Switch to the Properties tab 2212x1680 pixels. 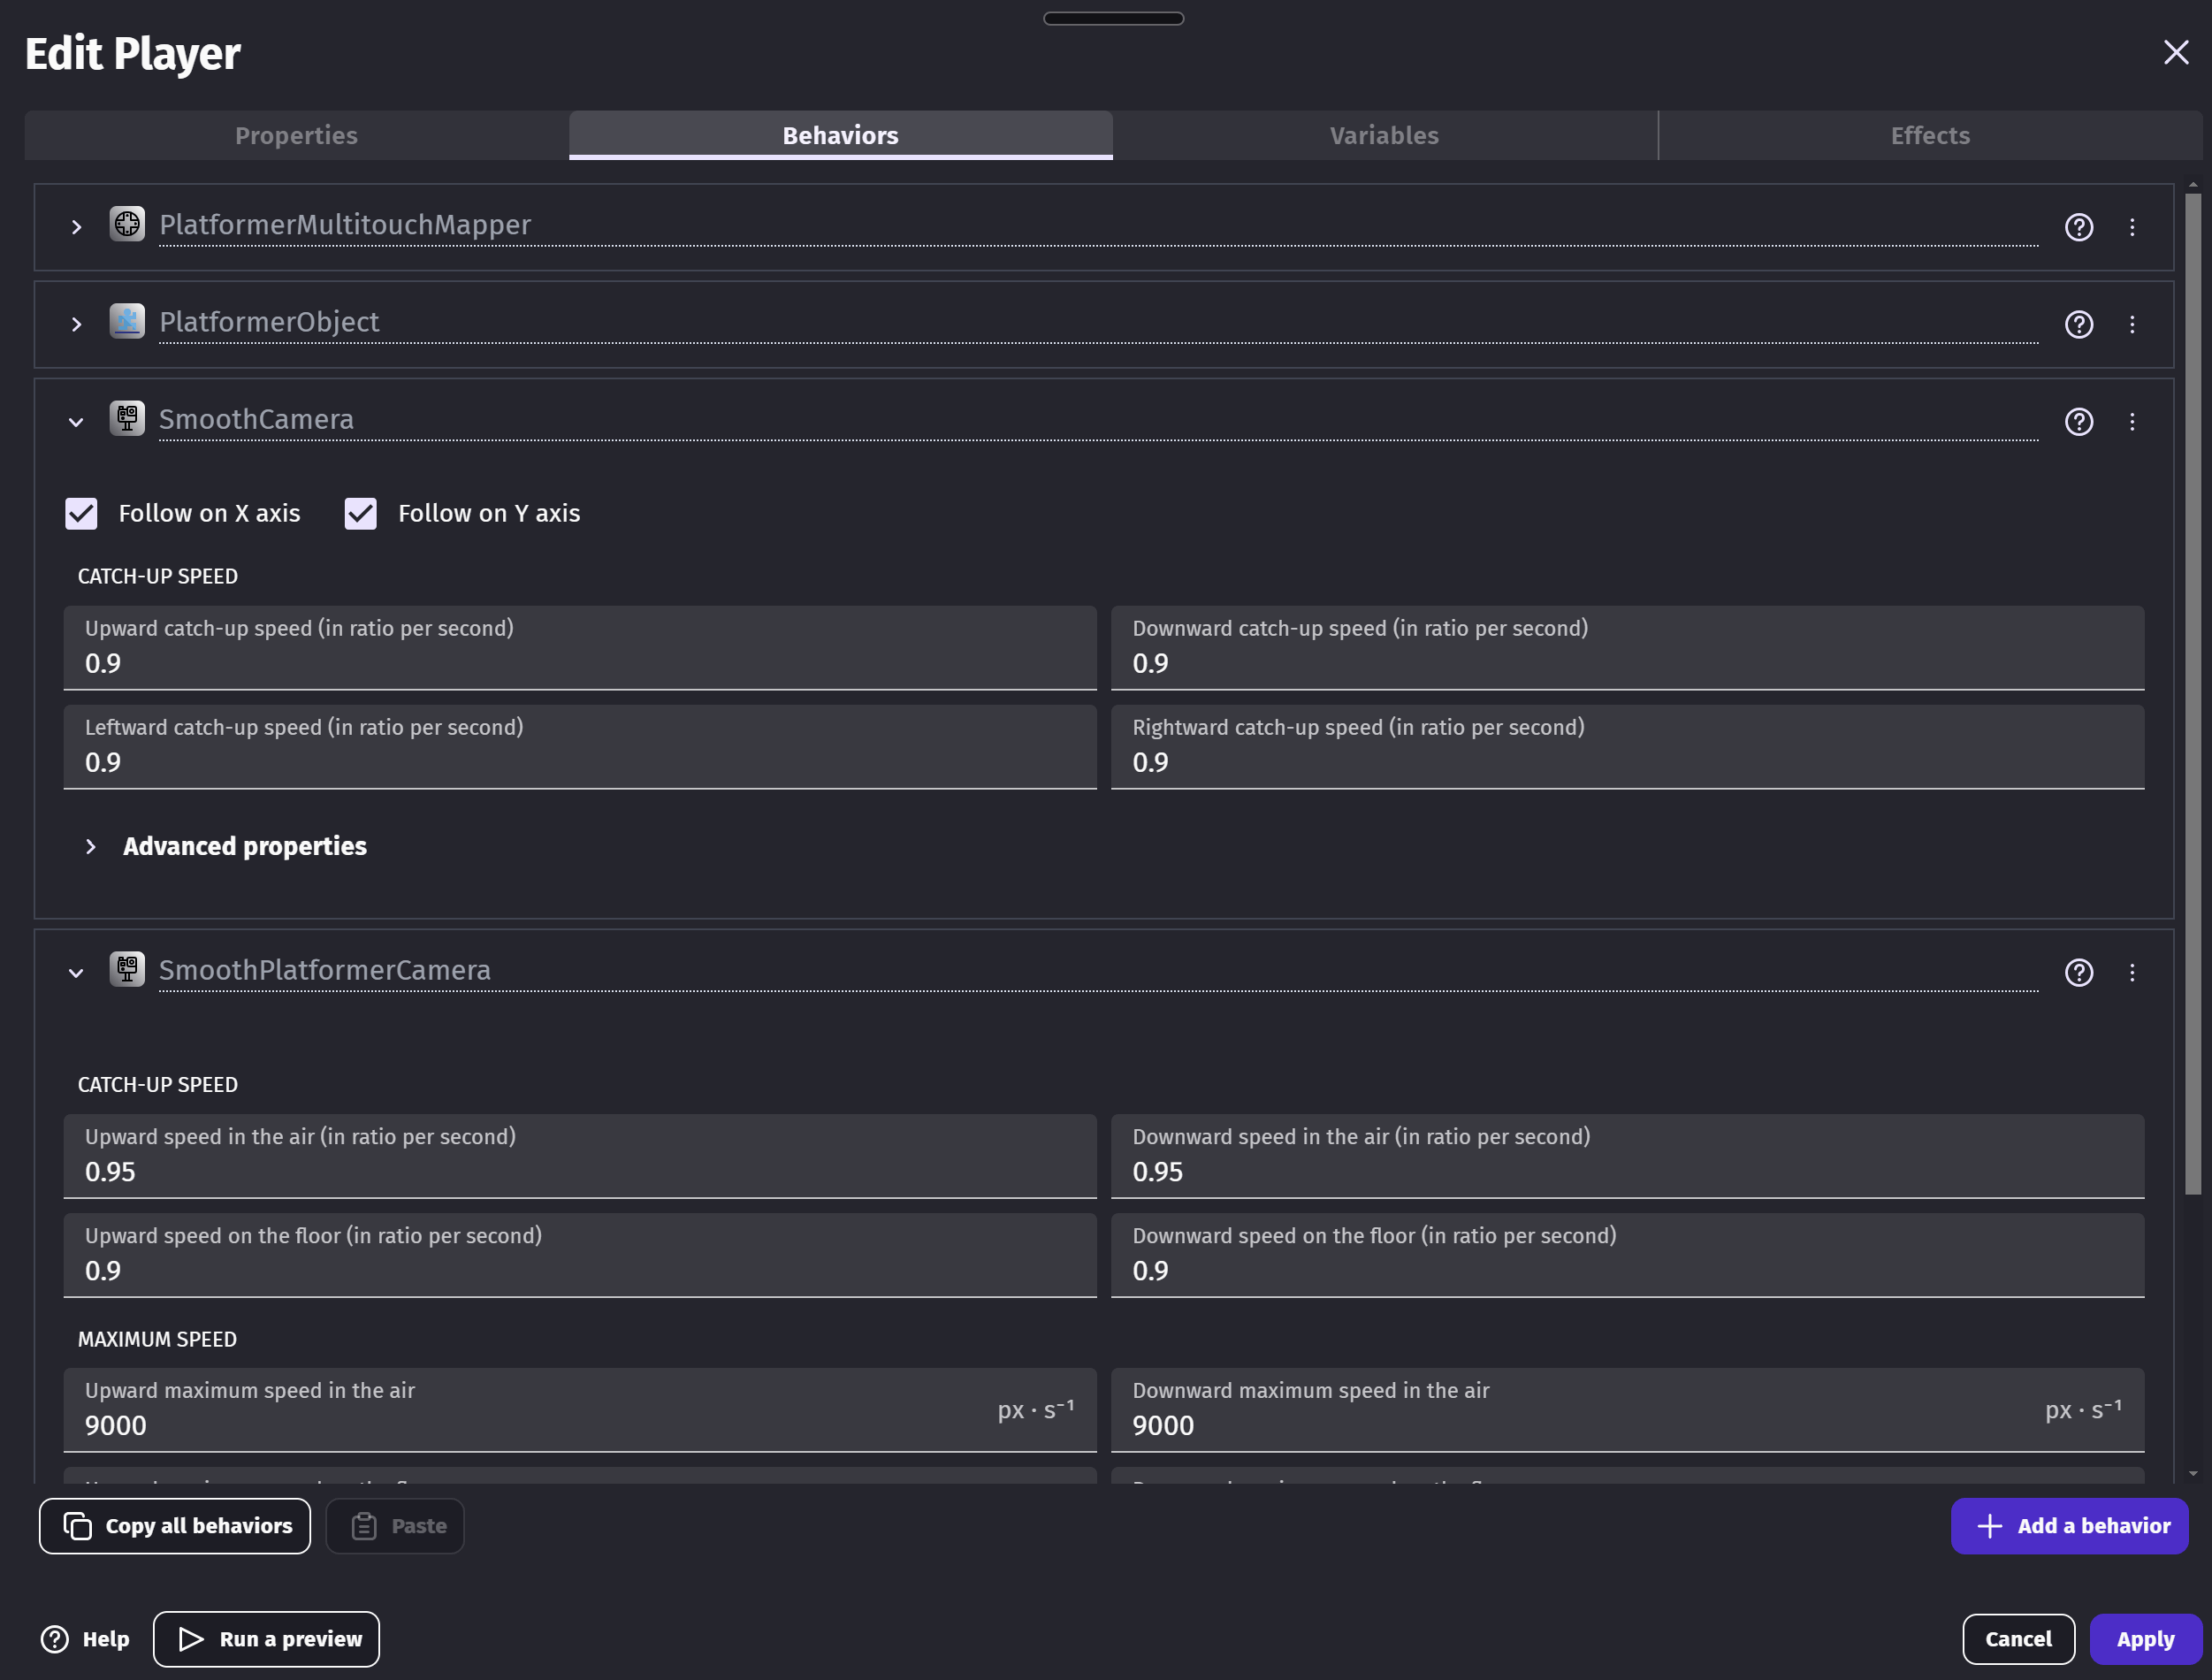(296, 135)
